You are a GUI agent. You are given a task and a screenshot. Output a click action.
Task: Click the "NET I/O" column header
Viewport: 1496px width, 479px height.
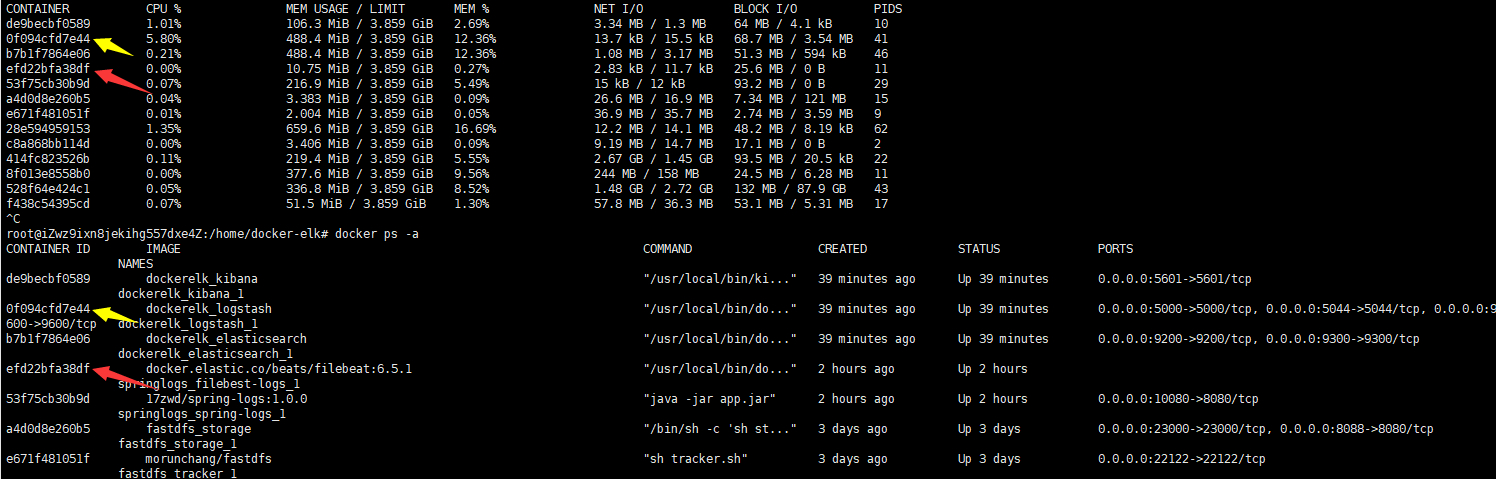pyautogui.click(x=618, y=8)
